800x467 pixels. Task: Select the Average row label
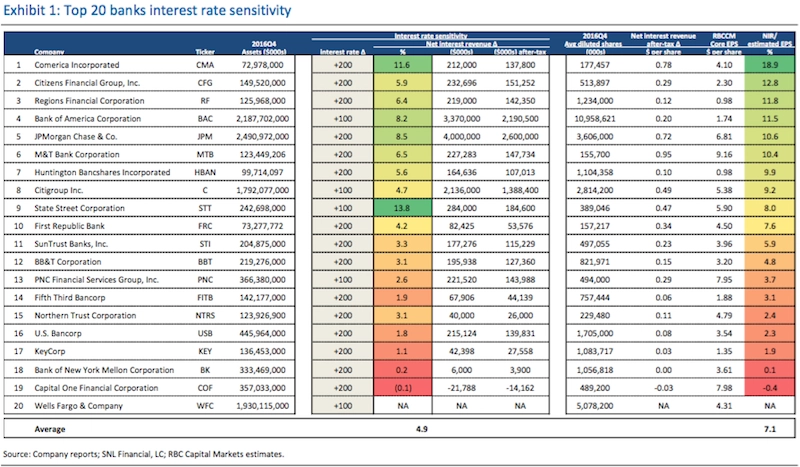pyautogui.click(x=49, y=429)
